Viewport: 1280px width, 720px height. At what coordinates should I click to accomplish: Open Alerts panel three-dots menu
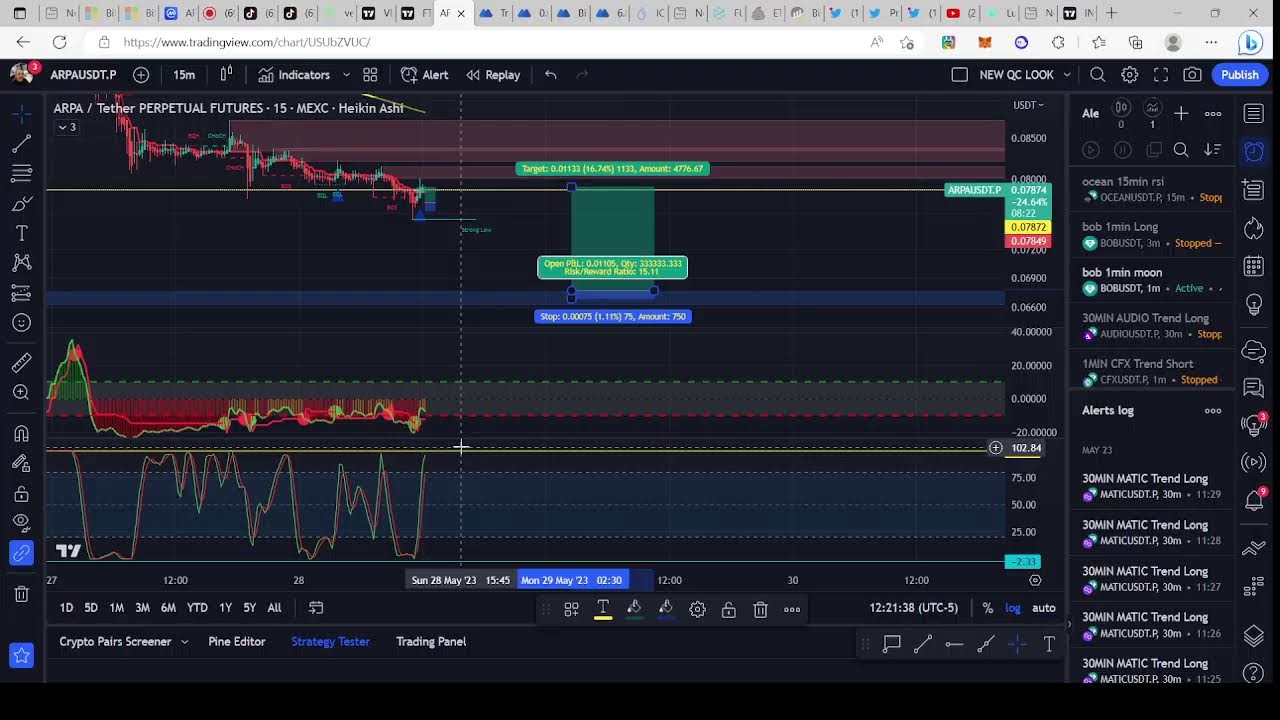coord(1213,113)
